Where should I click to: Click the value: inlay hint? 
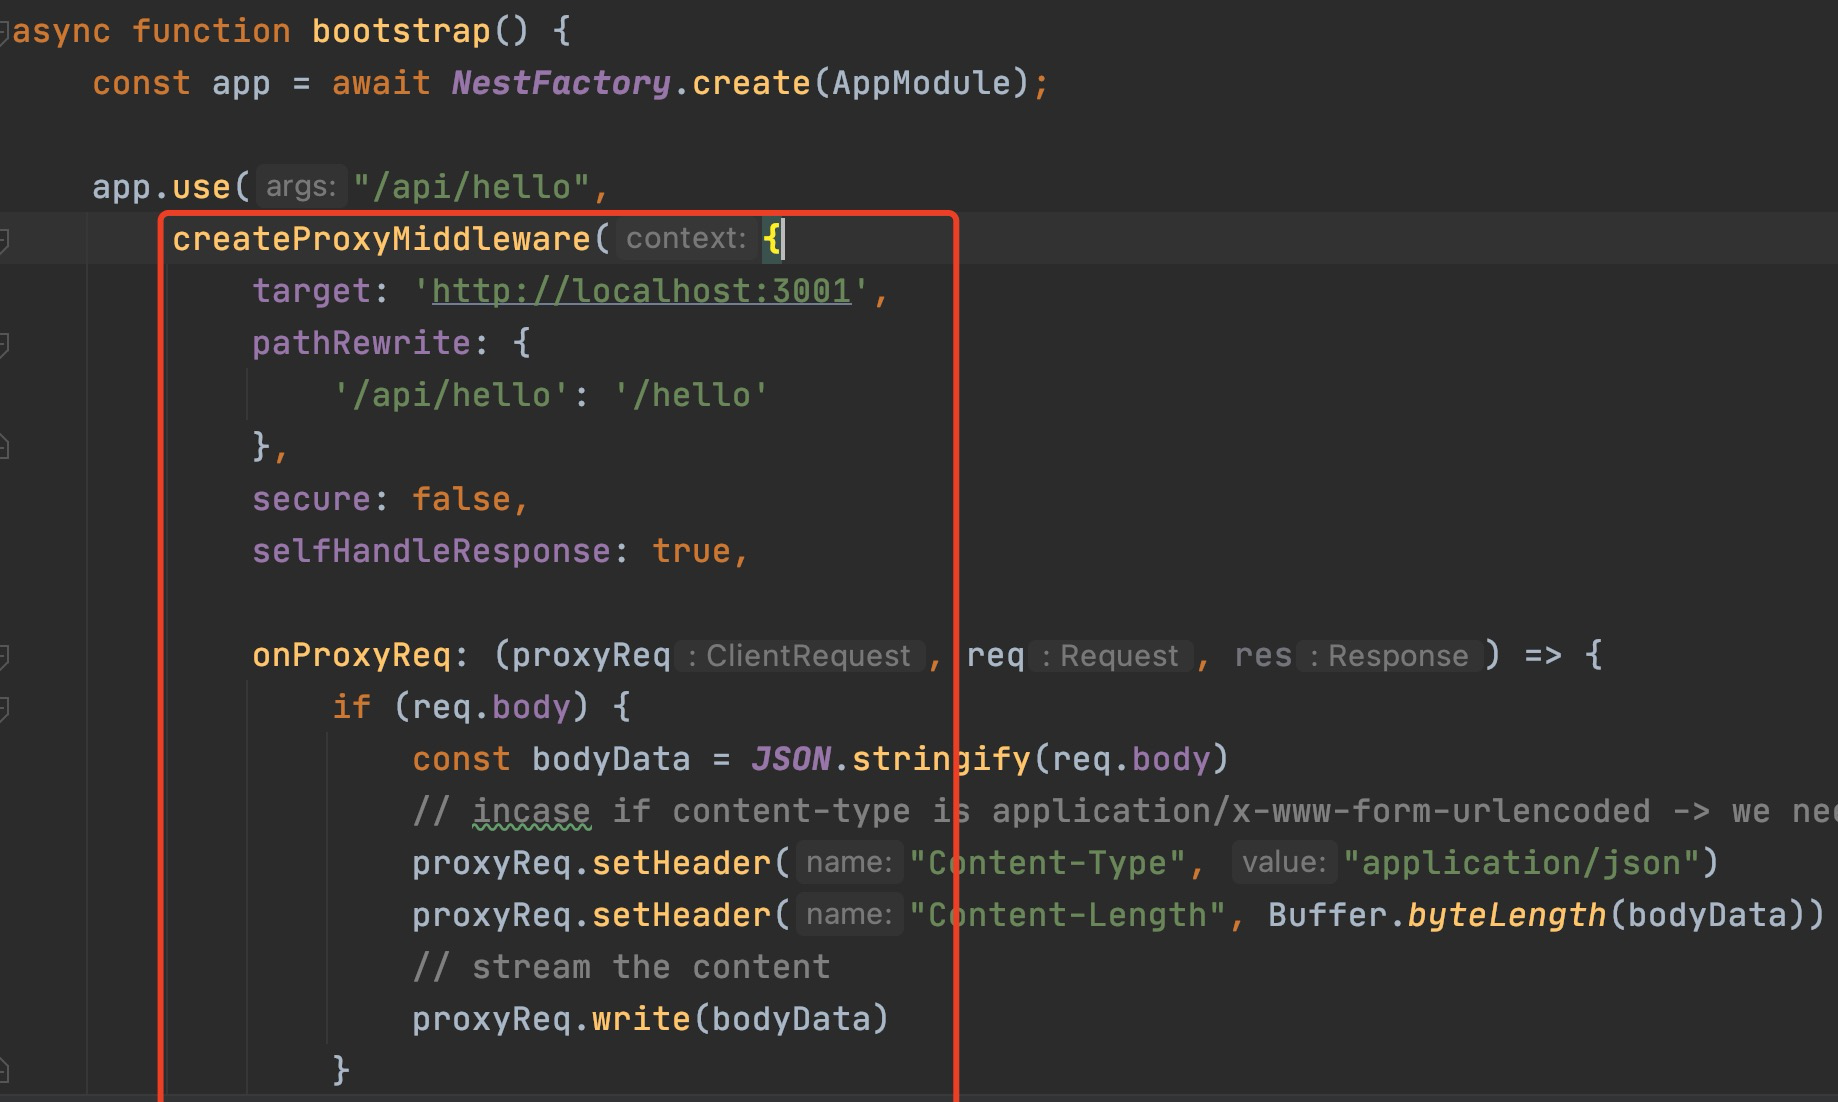coord(1285,863)
